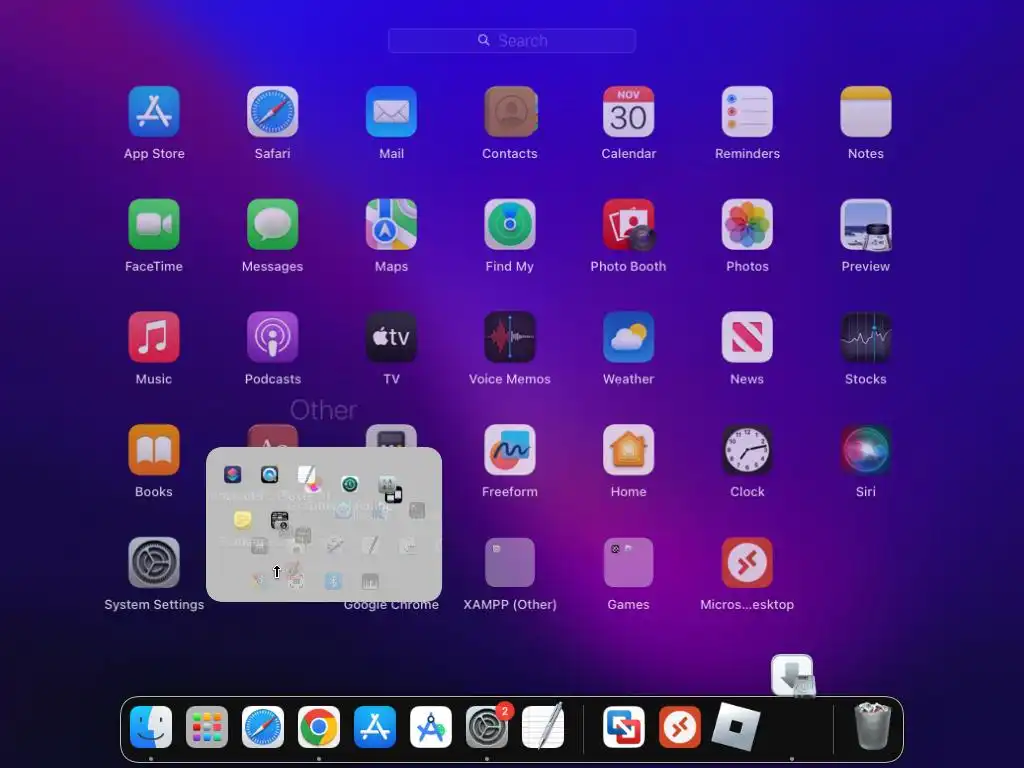This screenshot has width=1024, height=768.
Task: Click the App Store icon in the Dock
Action: (375, 727)
